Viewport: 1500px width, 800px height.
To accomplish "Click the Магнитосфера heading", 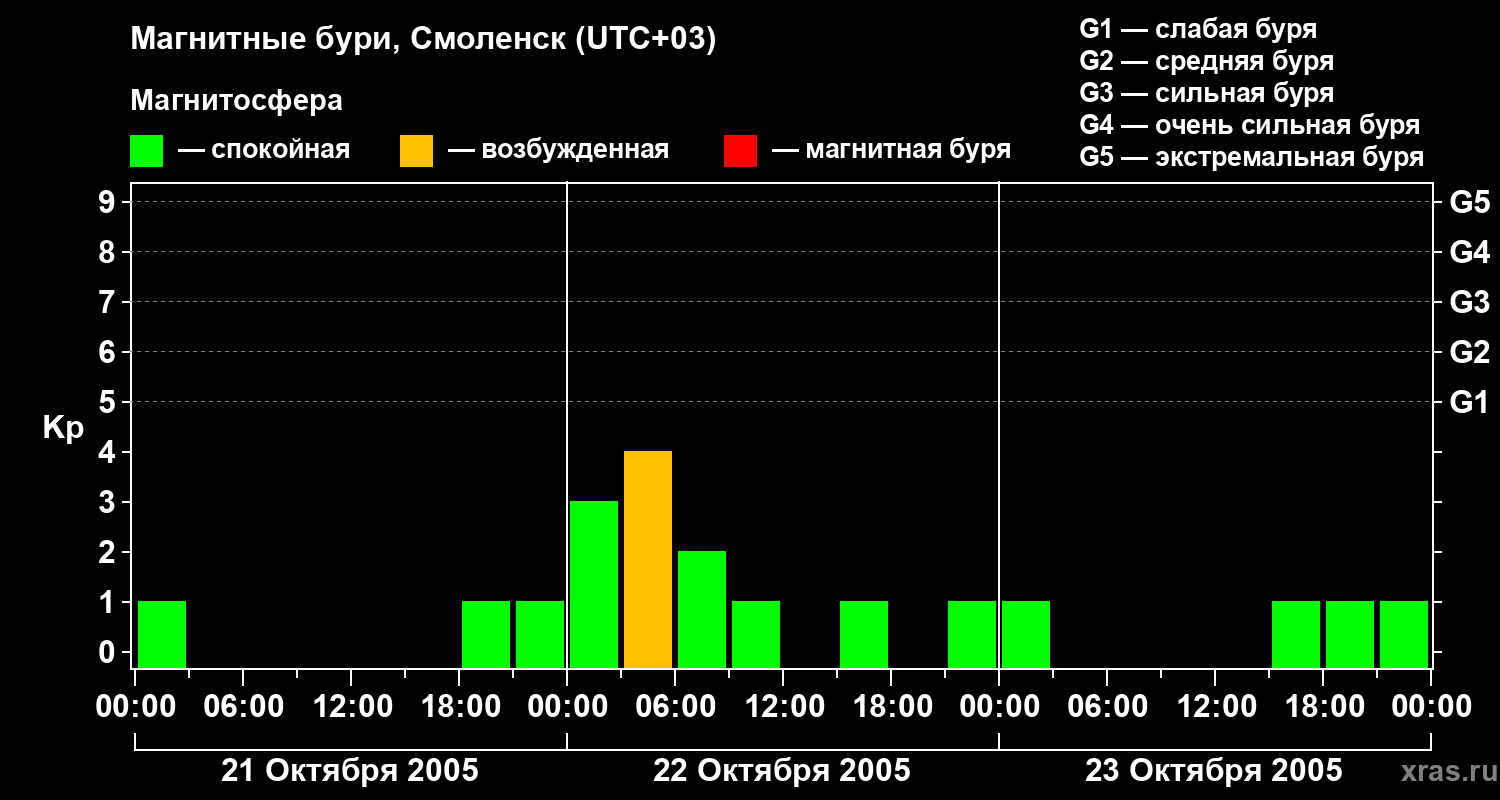I will tap(236, 101).
